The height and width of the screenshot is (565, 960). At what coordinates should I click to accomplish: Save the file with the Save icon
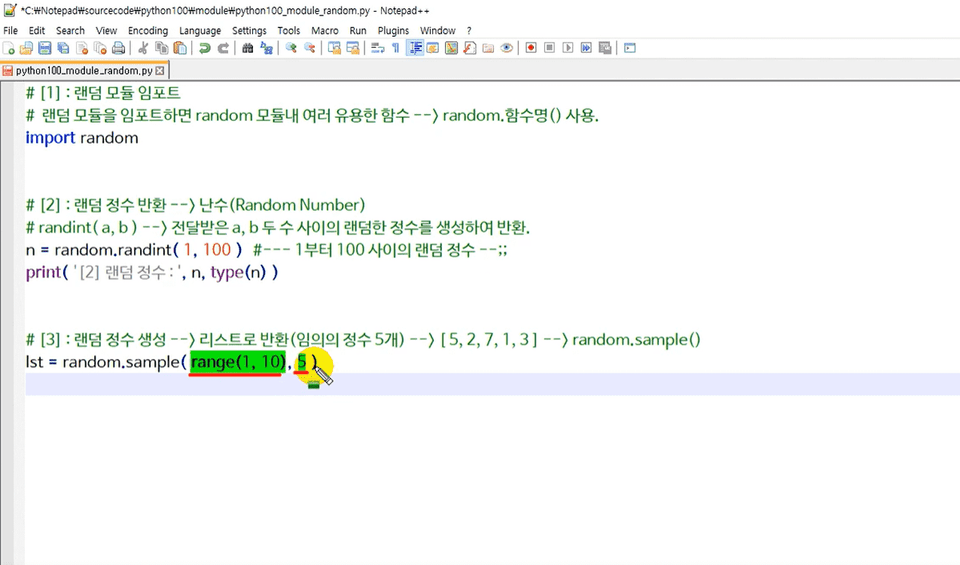coord(45,48)
